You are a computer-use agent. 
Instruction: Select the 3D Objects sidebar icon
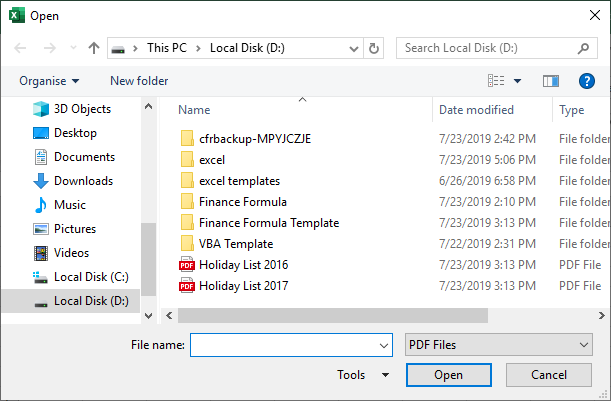tap(41, 109)
